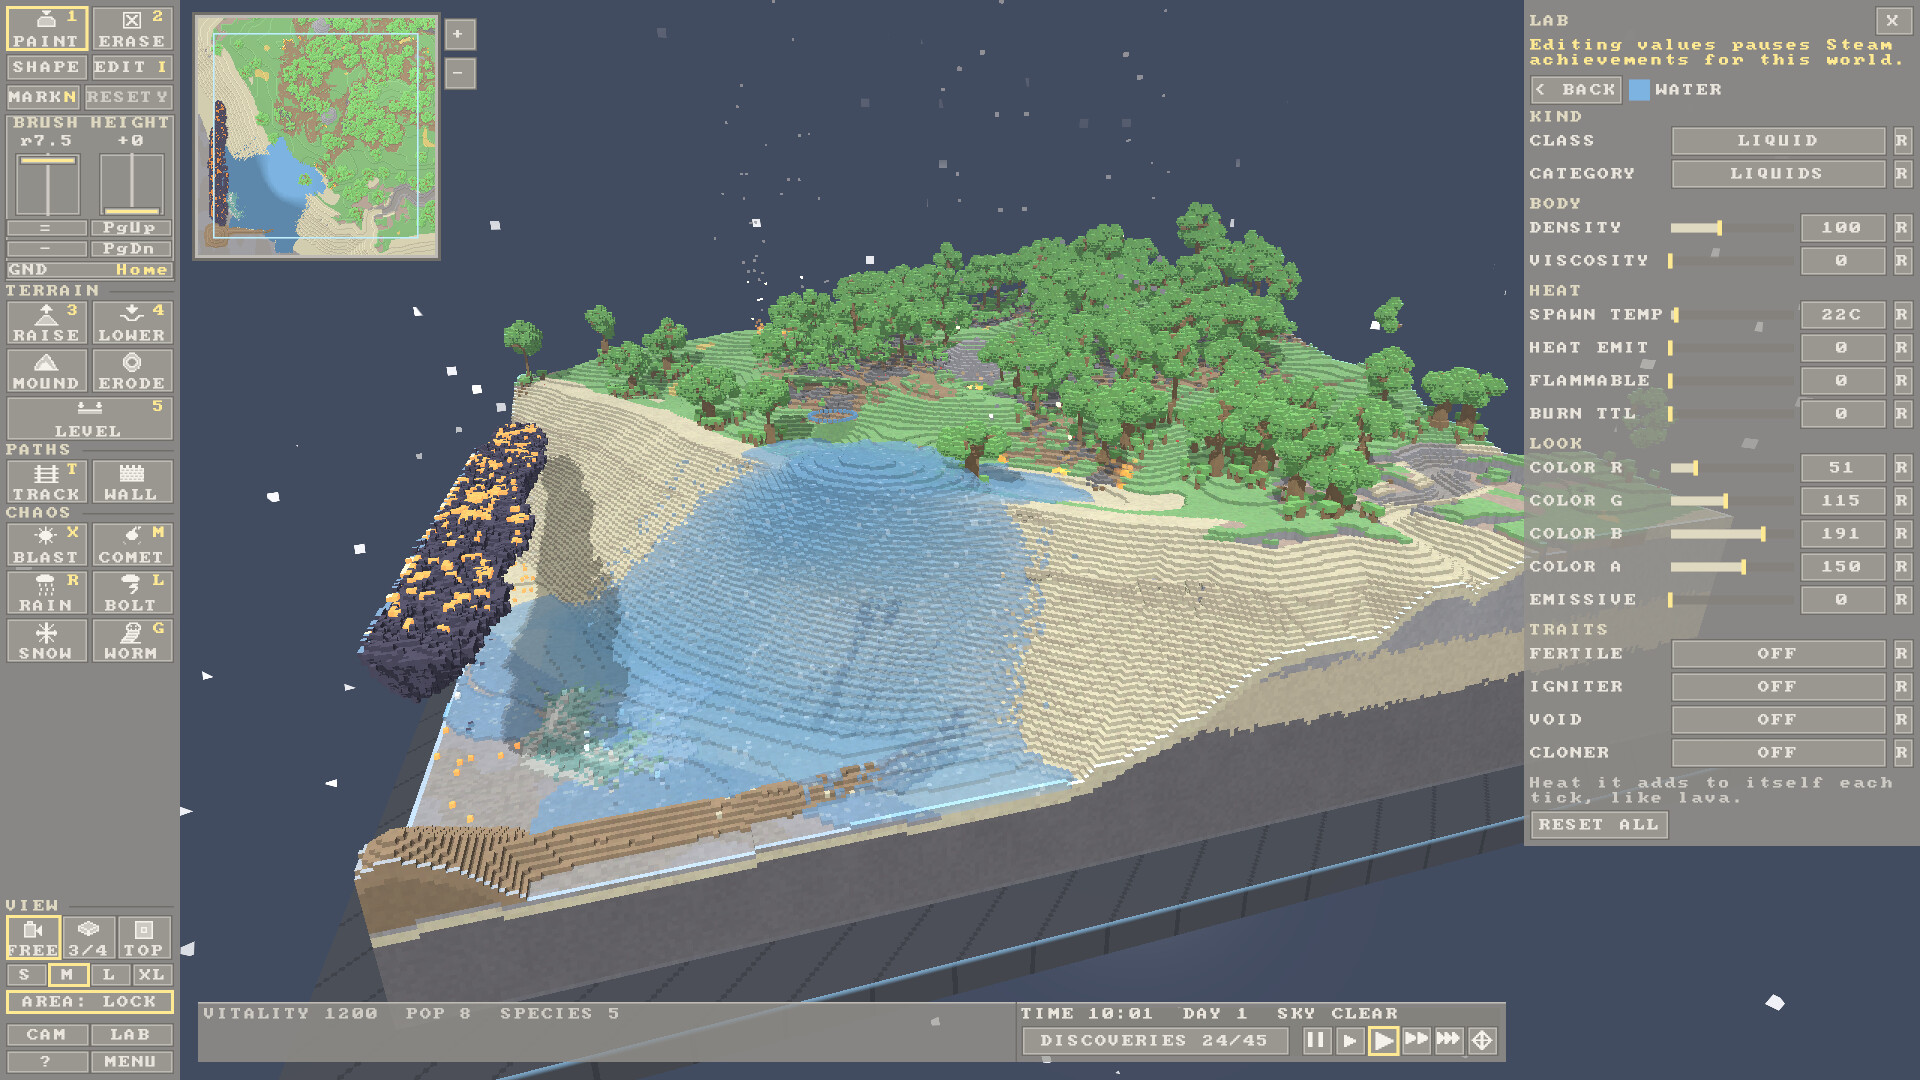
Task: Start the Rain chaos tool
Action: pyautogui.click(x=46, y=593)
